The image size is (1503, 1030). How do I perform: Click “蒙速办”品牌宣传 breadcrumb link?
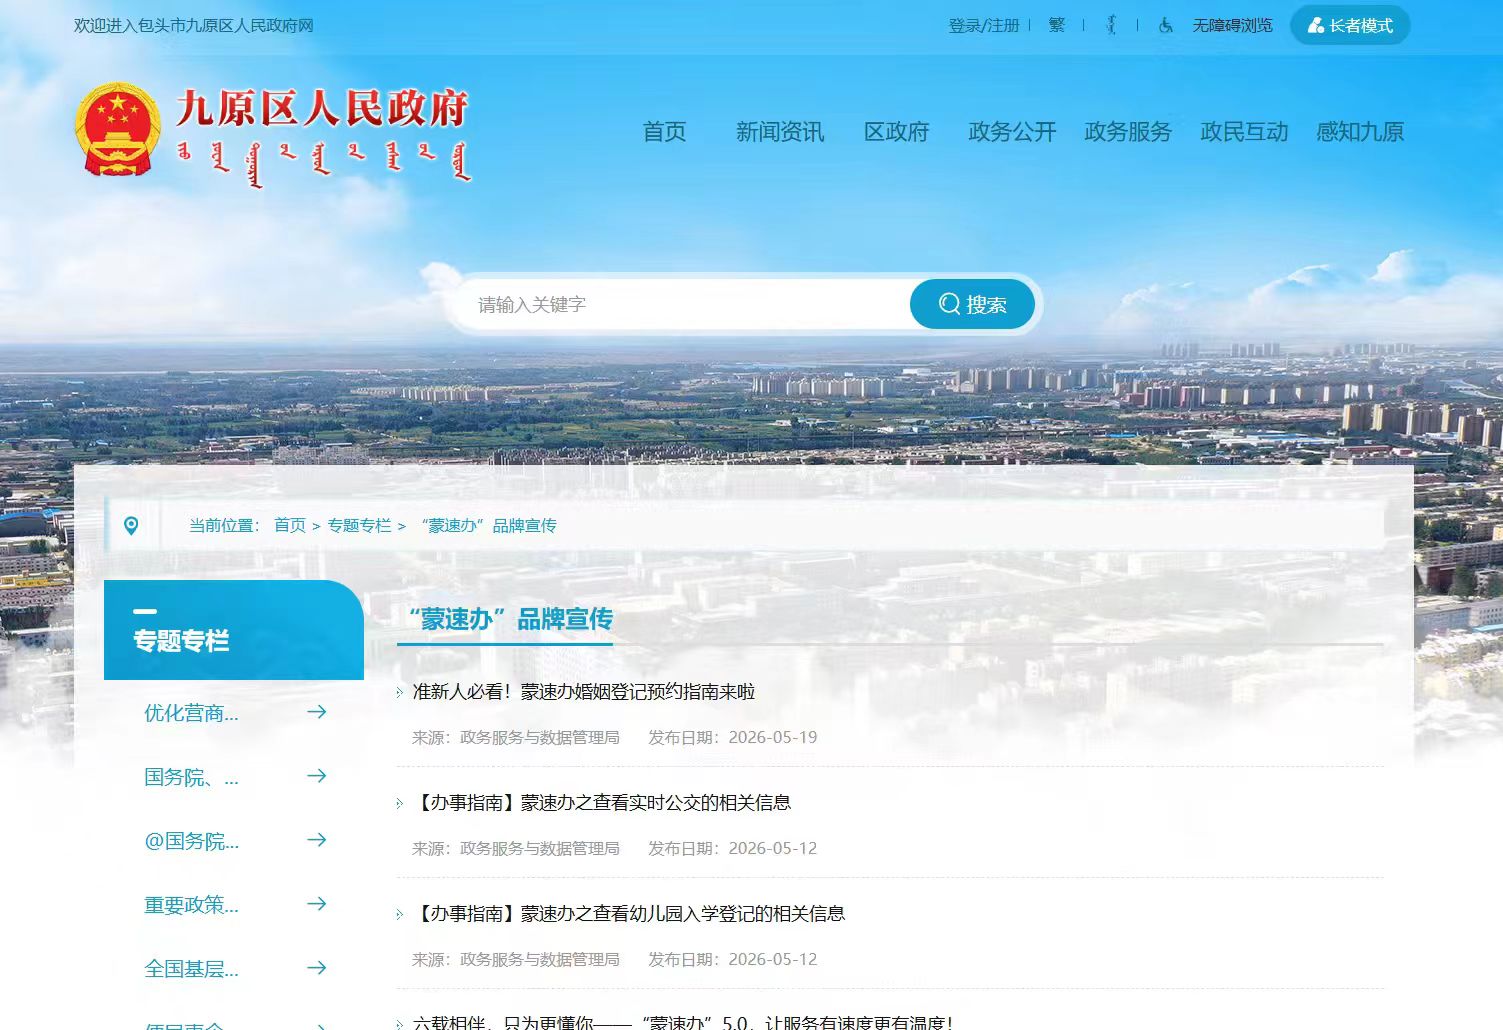488,526
